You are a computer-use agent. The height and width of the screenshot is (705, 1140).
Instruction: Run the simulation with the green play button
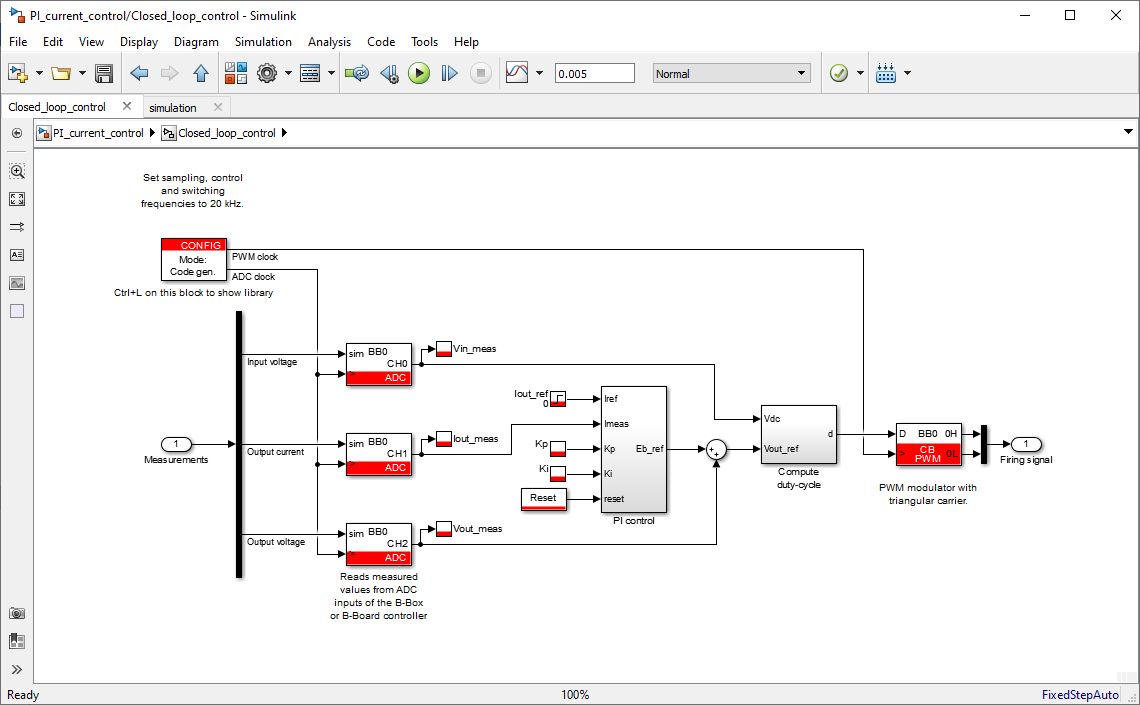point(419,73)
